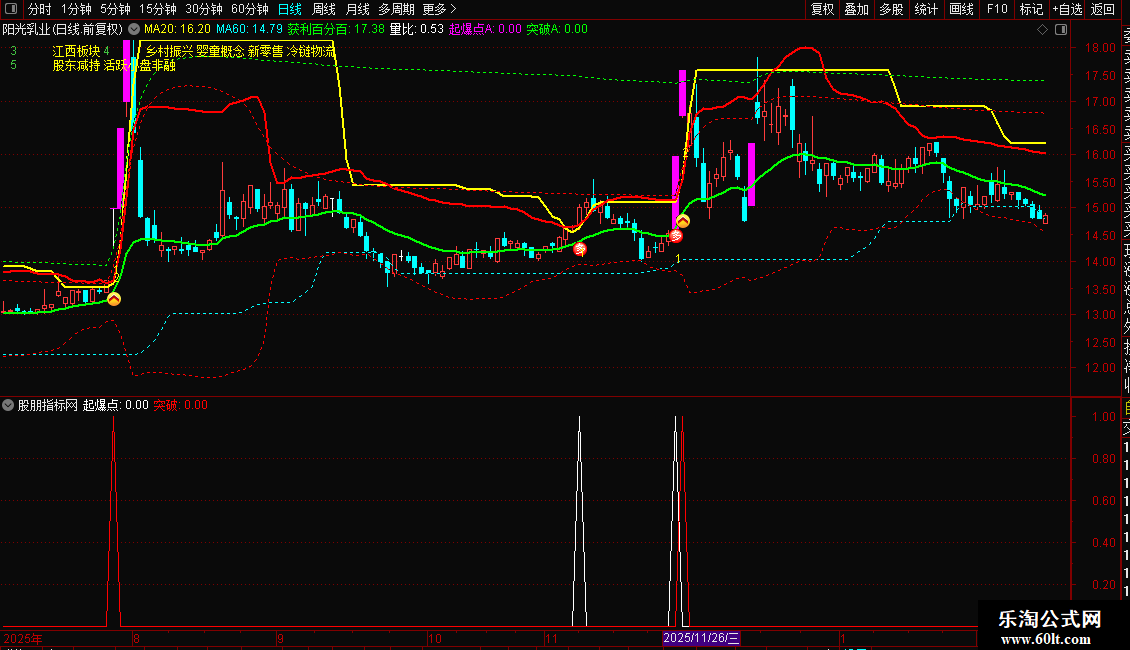This screenshot has width=1130, height=650.
Task: Click the 婴童概念 concept tag
Action: coord(221,51)
